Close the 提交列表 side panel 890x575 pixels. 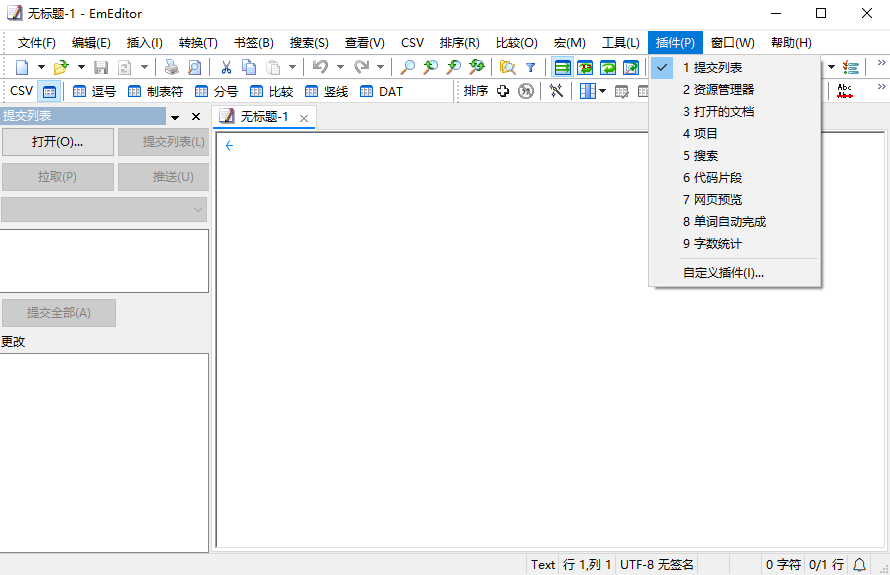click(196, 116)
